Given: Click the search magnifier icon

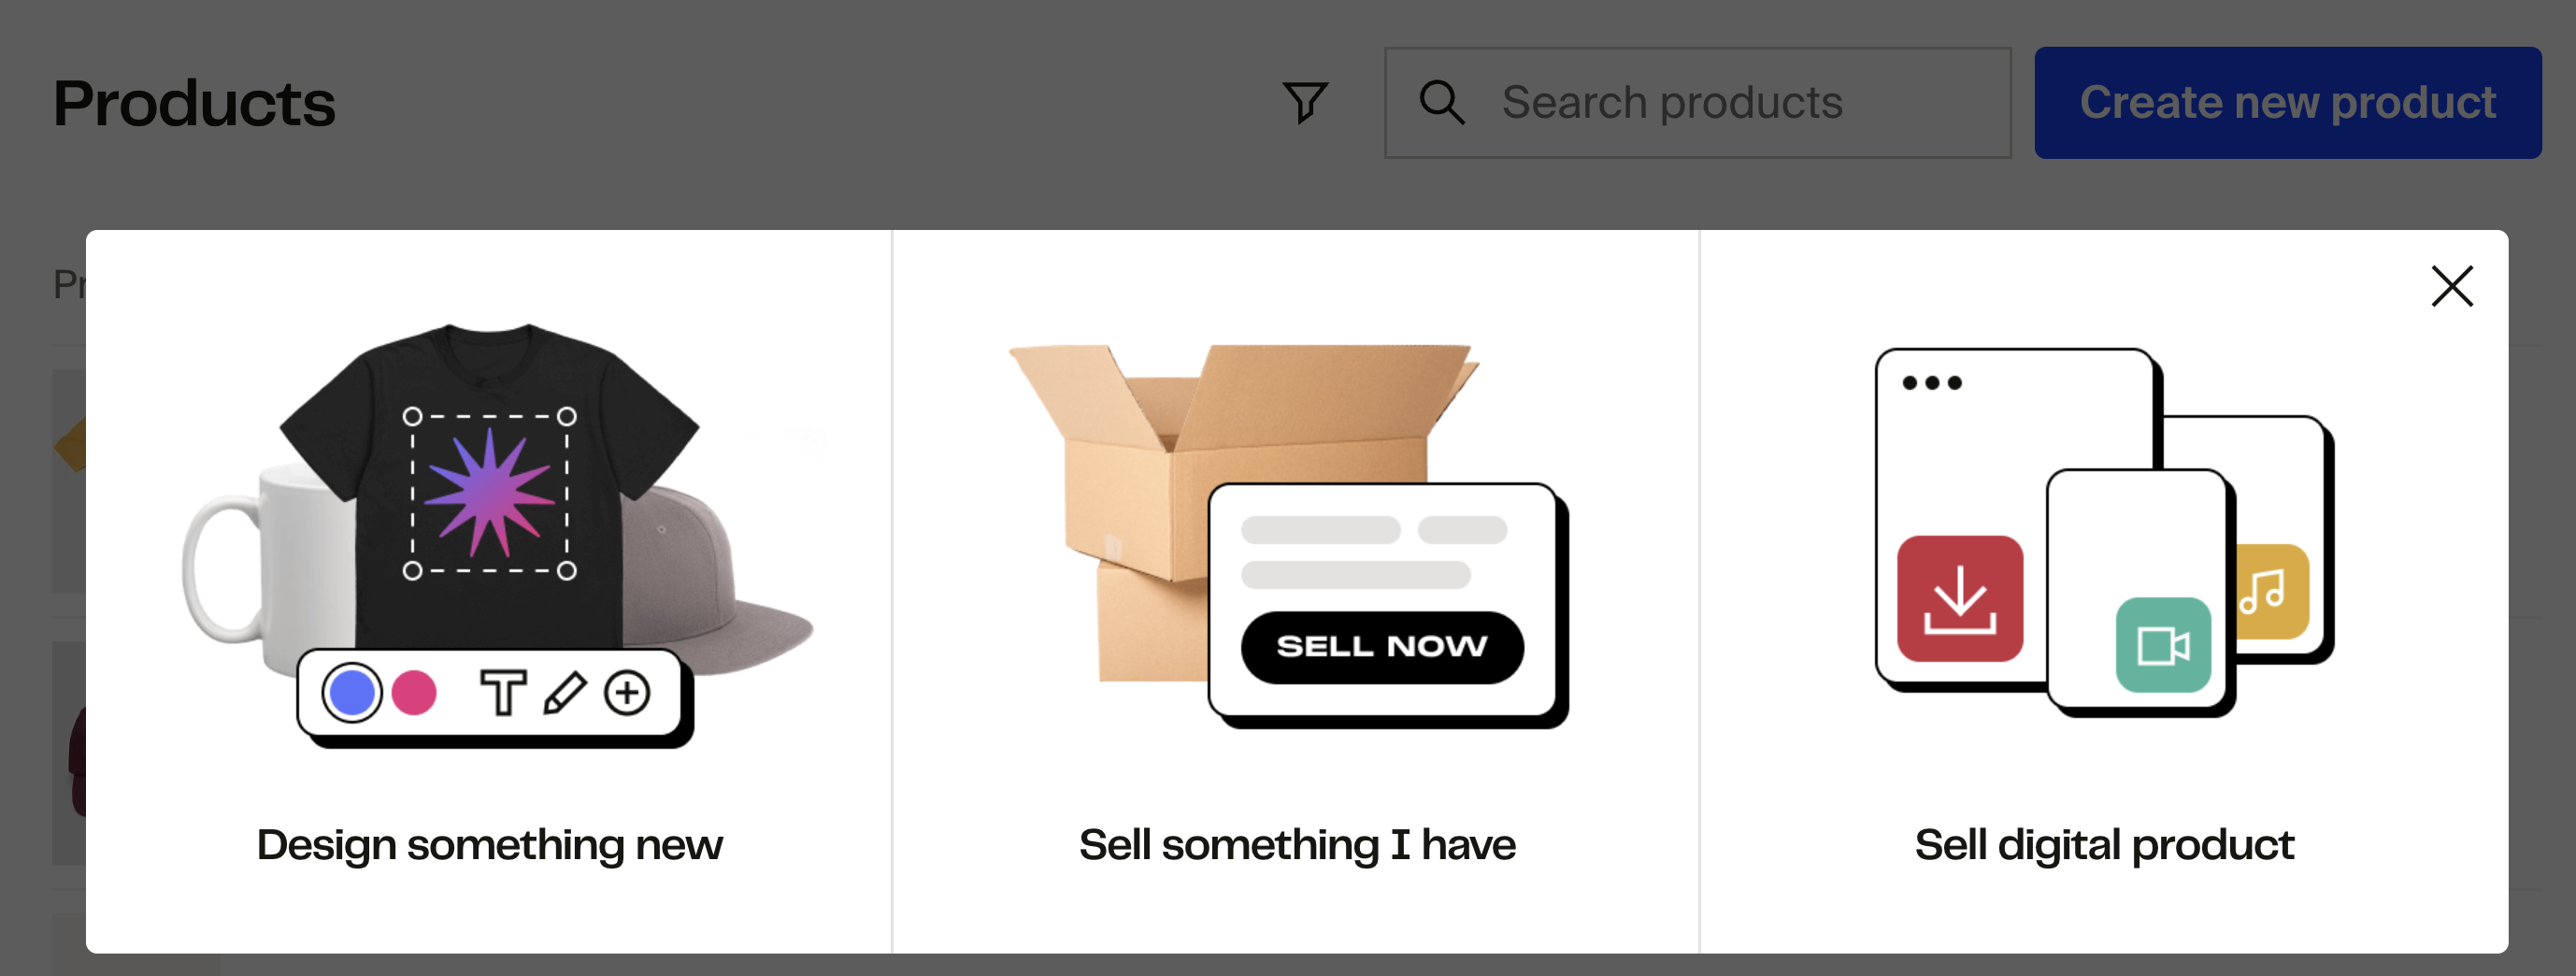Looking at the screenshot, I should tap(1441, 102).
